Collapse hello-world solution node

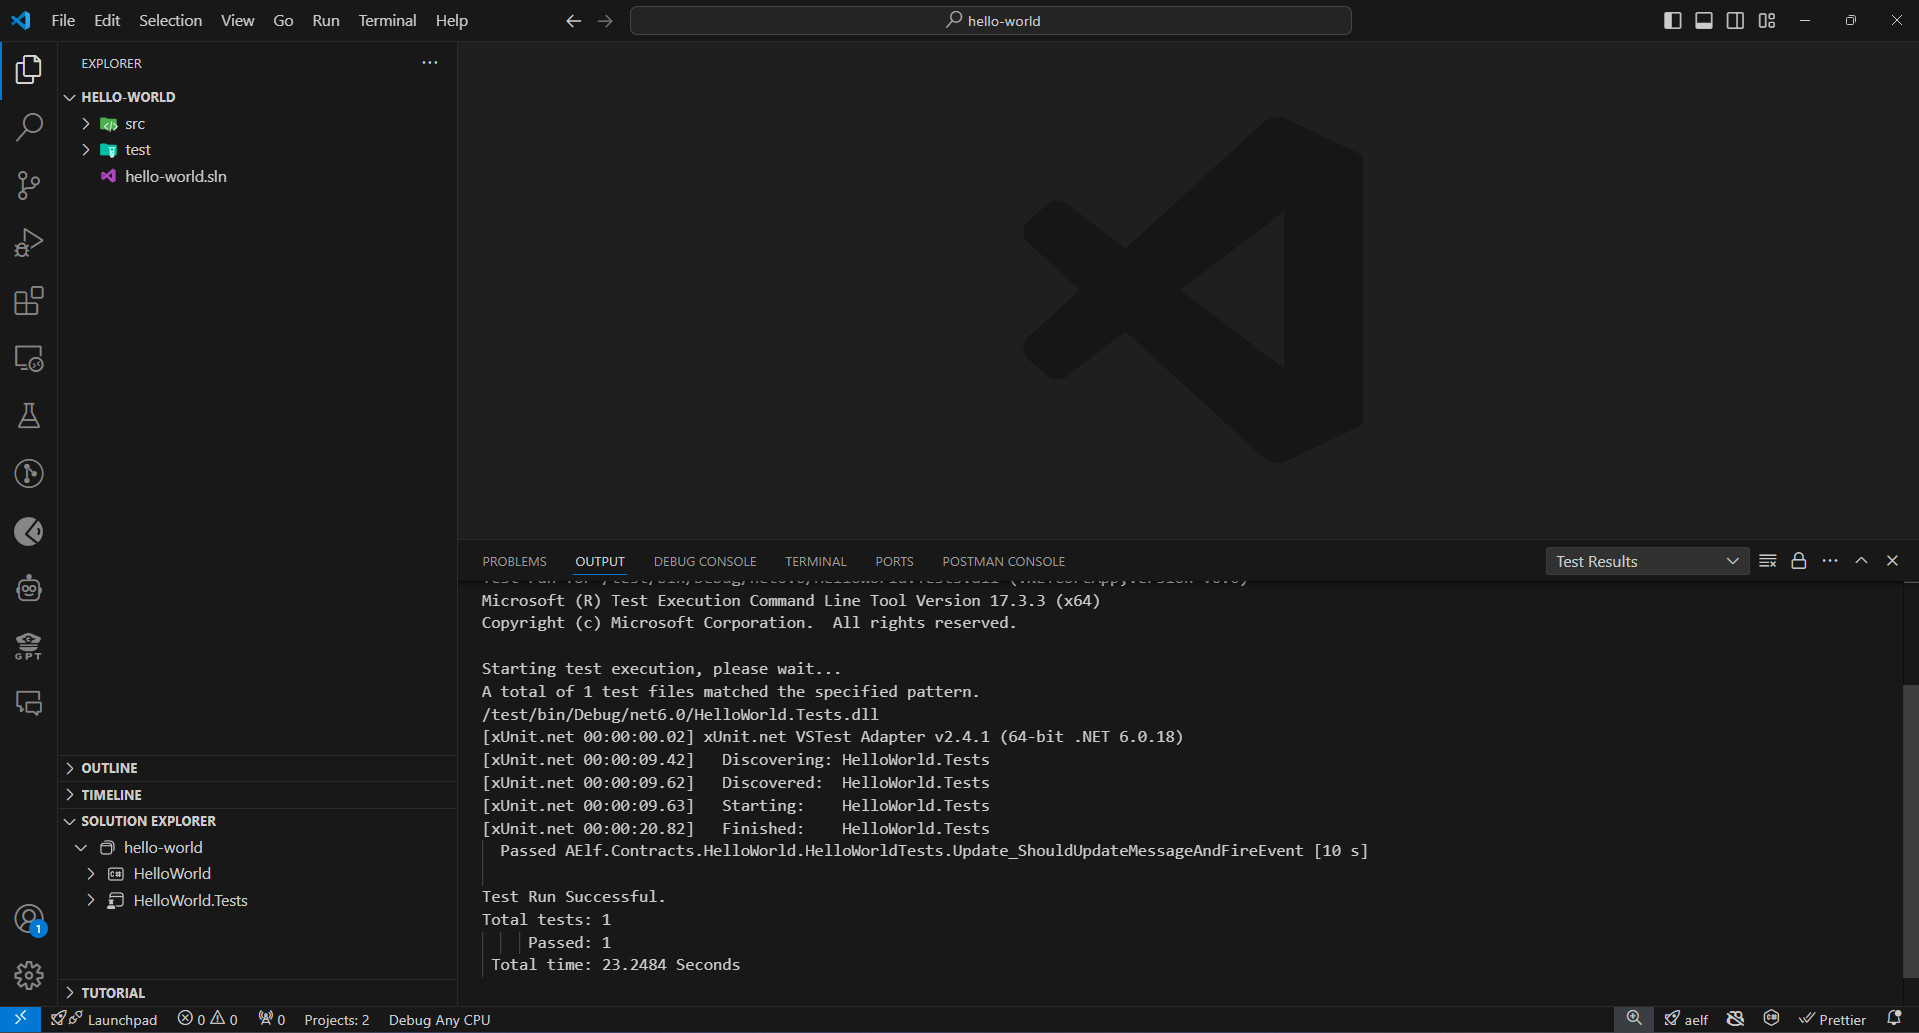coord(81,848)
